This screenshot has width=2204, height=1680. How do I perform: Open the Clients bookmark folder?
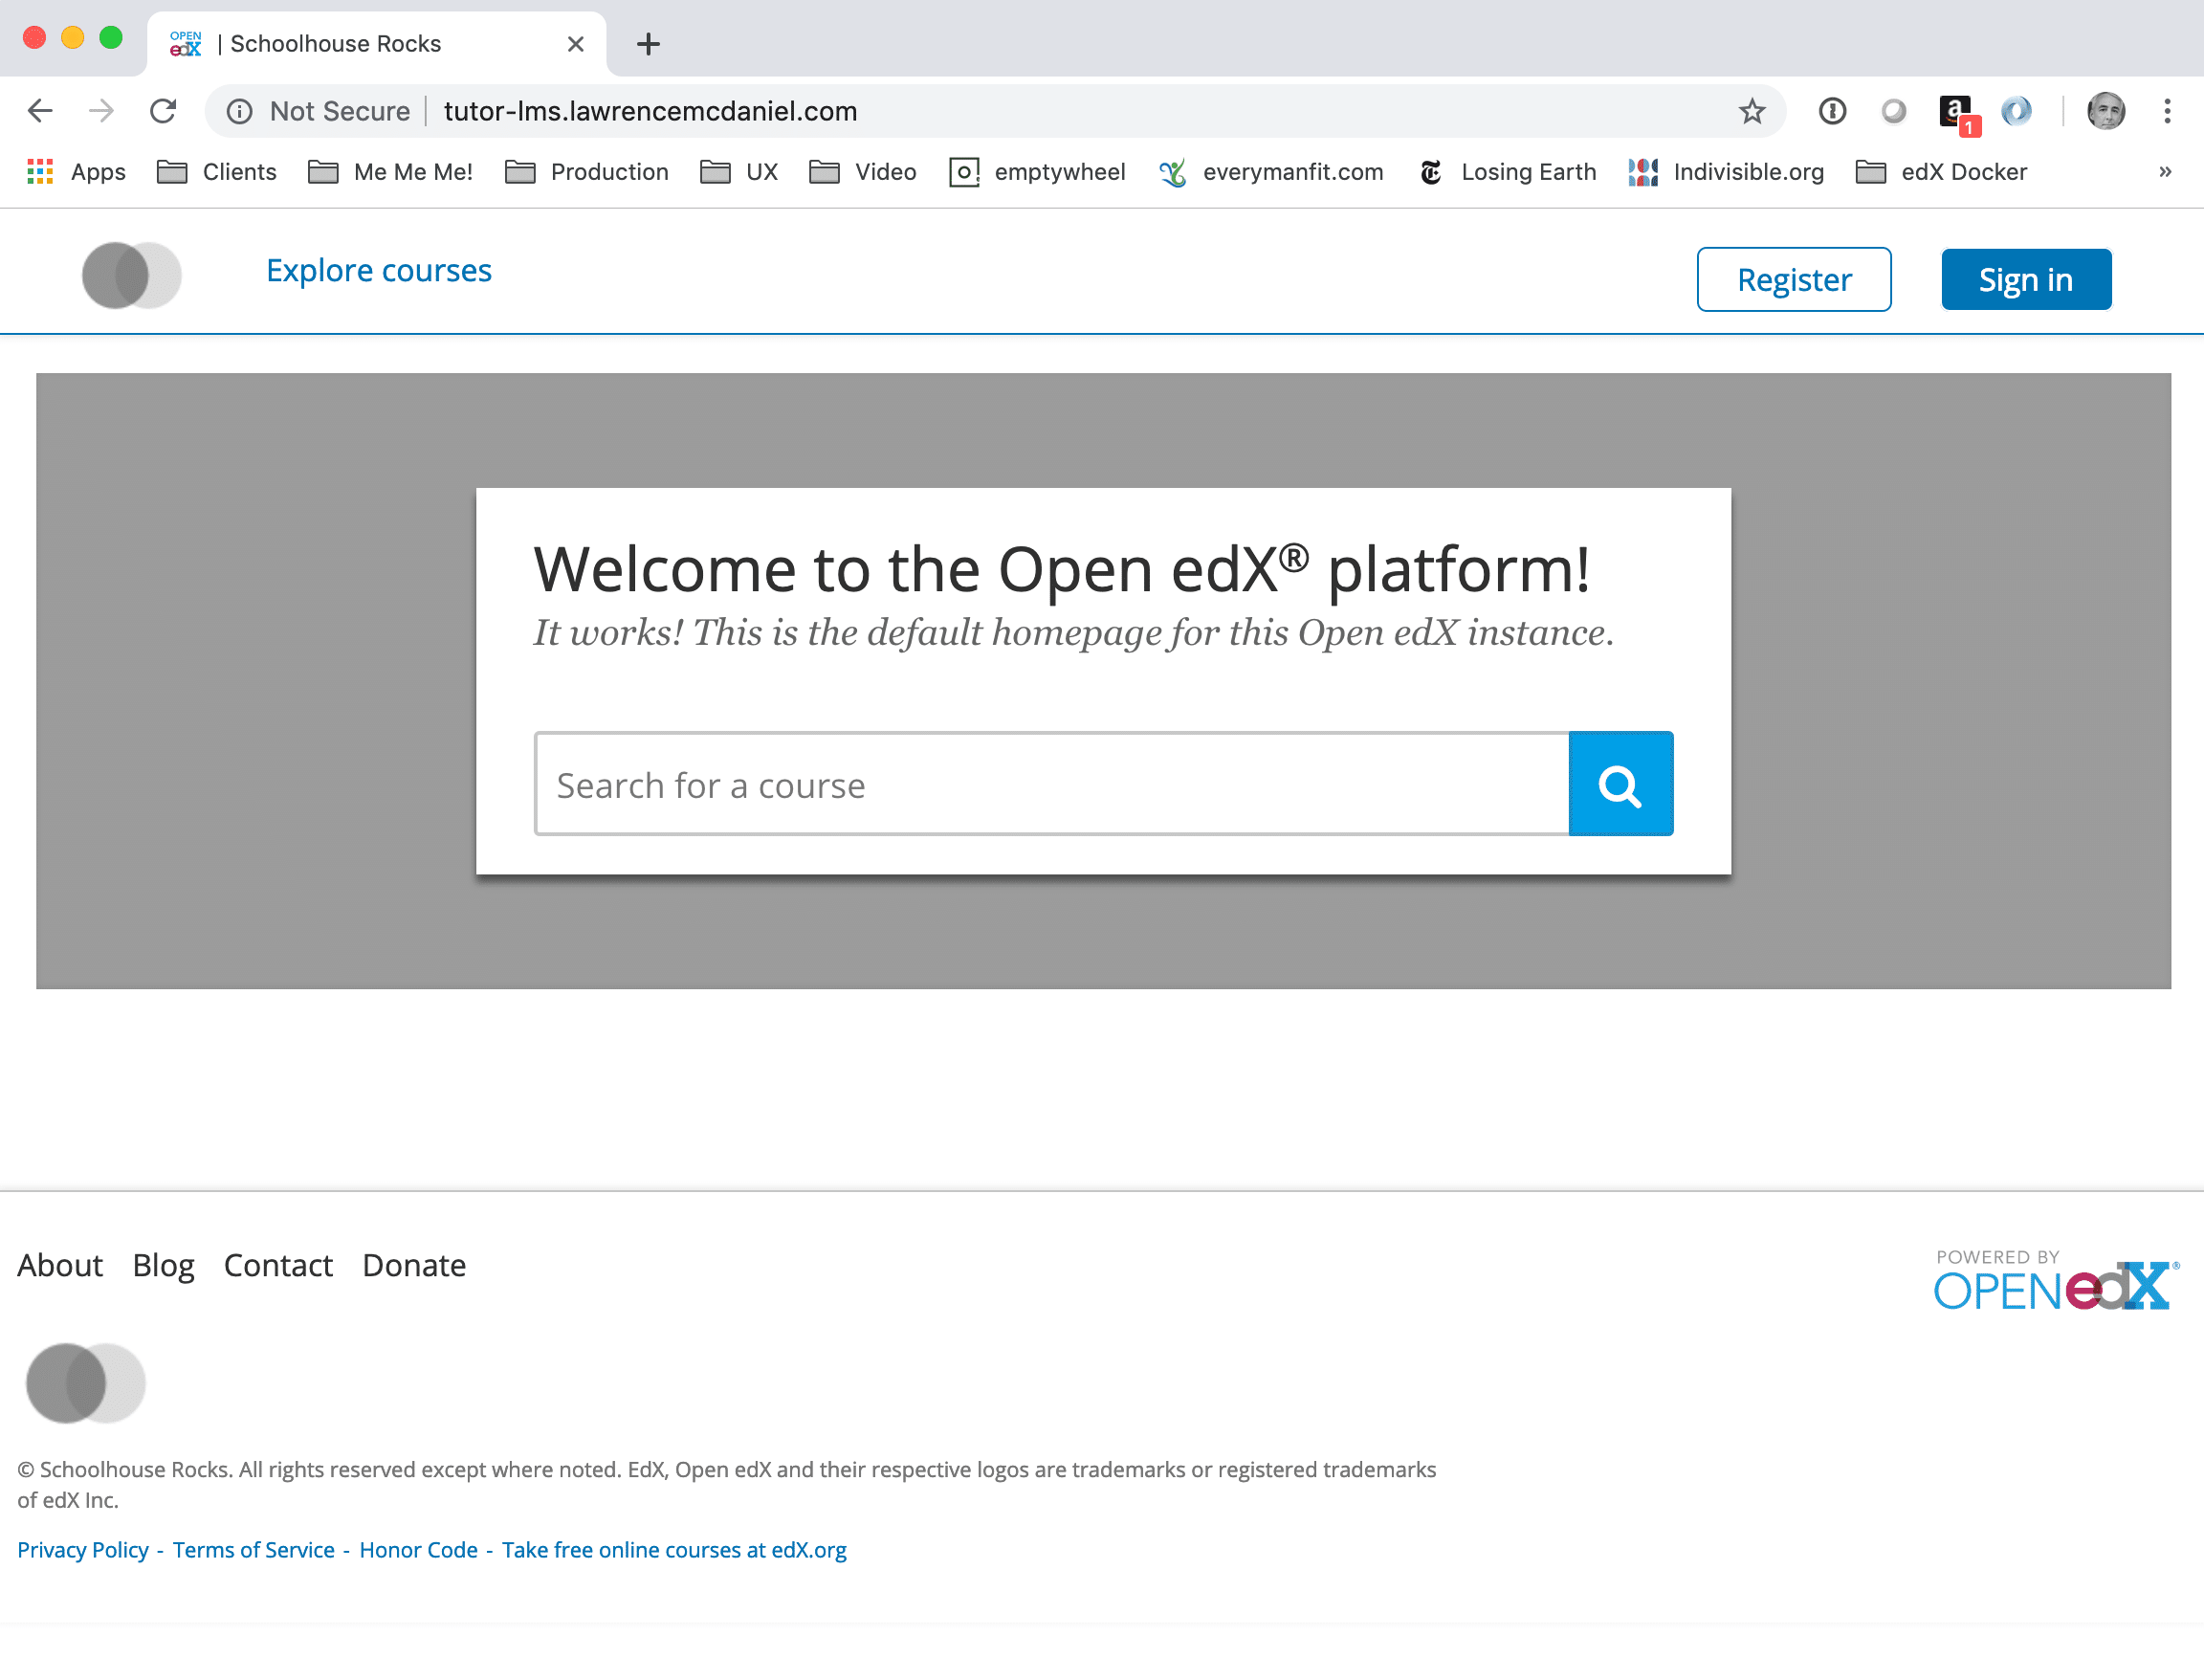(x=217, y=172)
